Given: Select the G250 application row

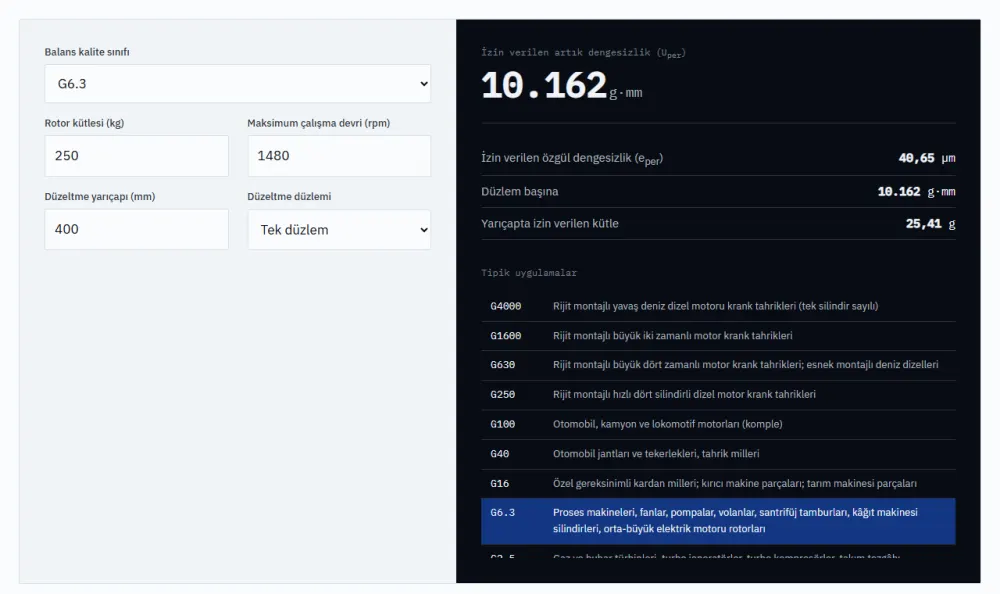Looking at the screenshot, I should point(718,395).
